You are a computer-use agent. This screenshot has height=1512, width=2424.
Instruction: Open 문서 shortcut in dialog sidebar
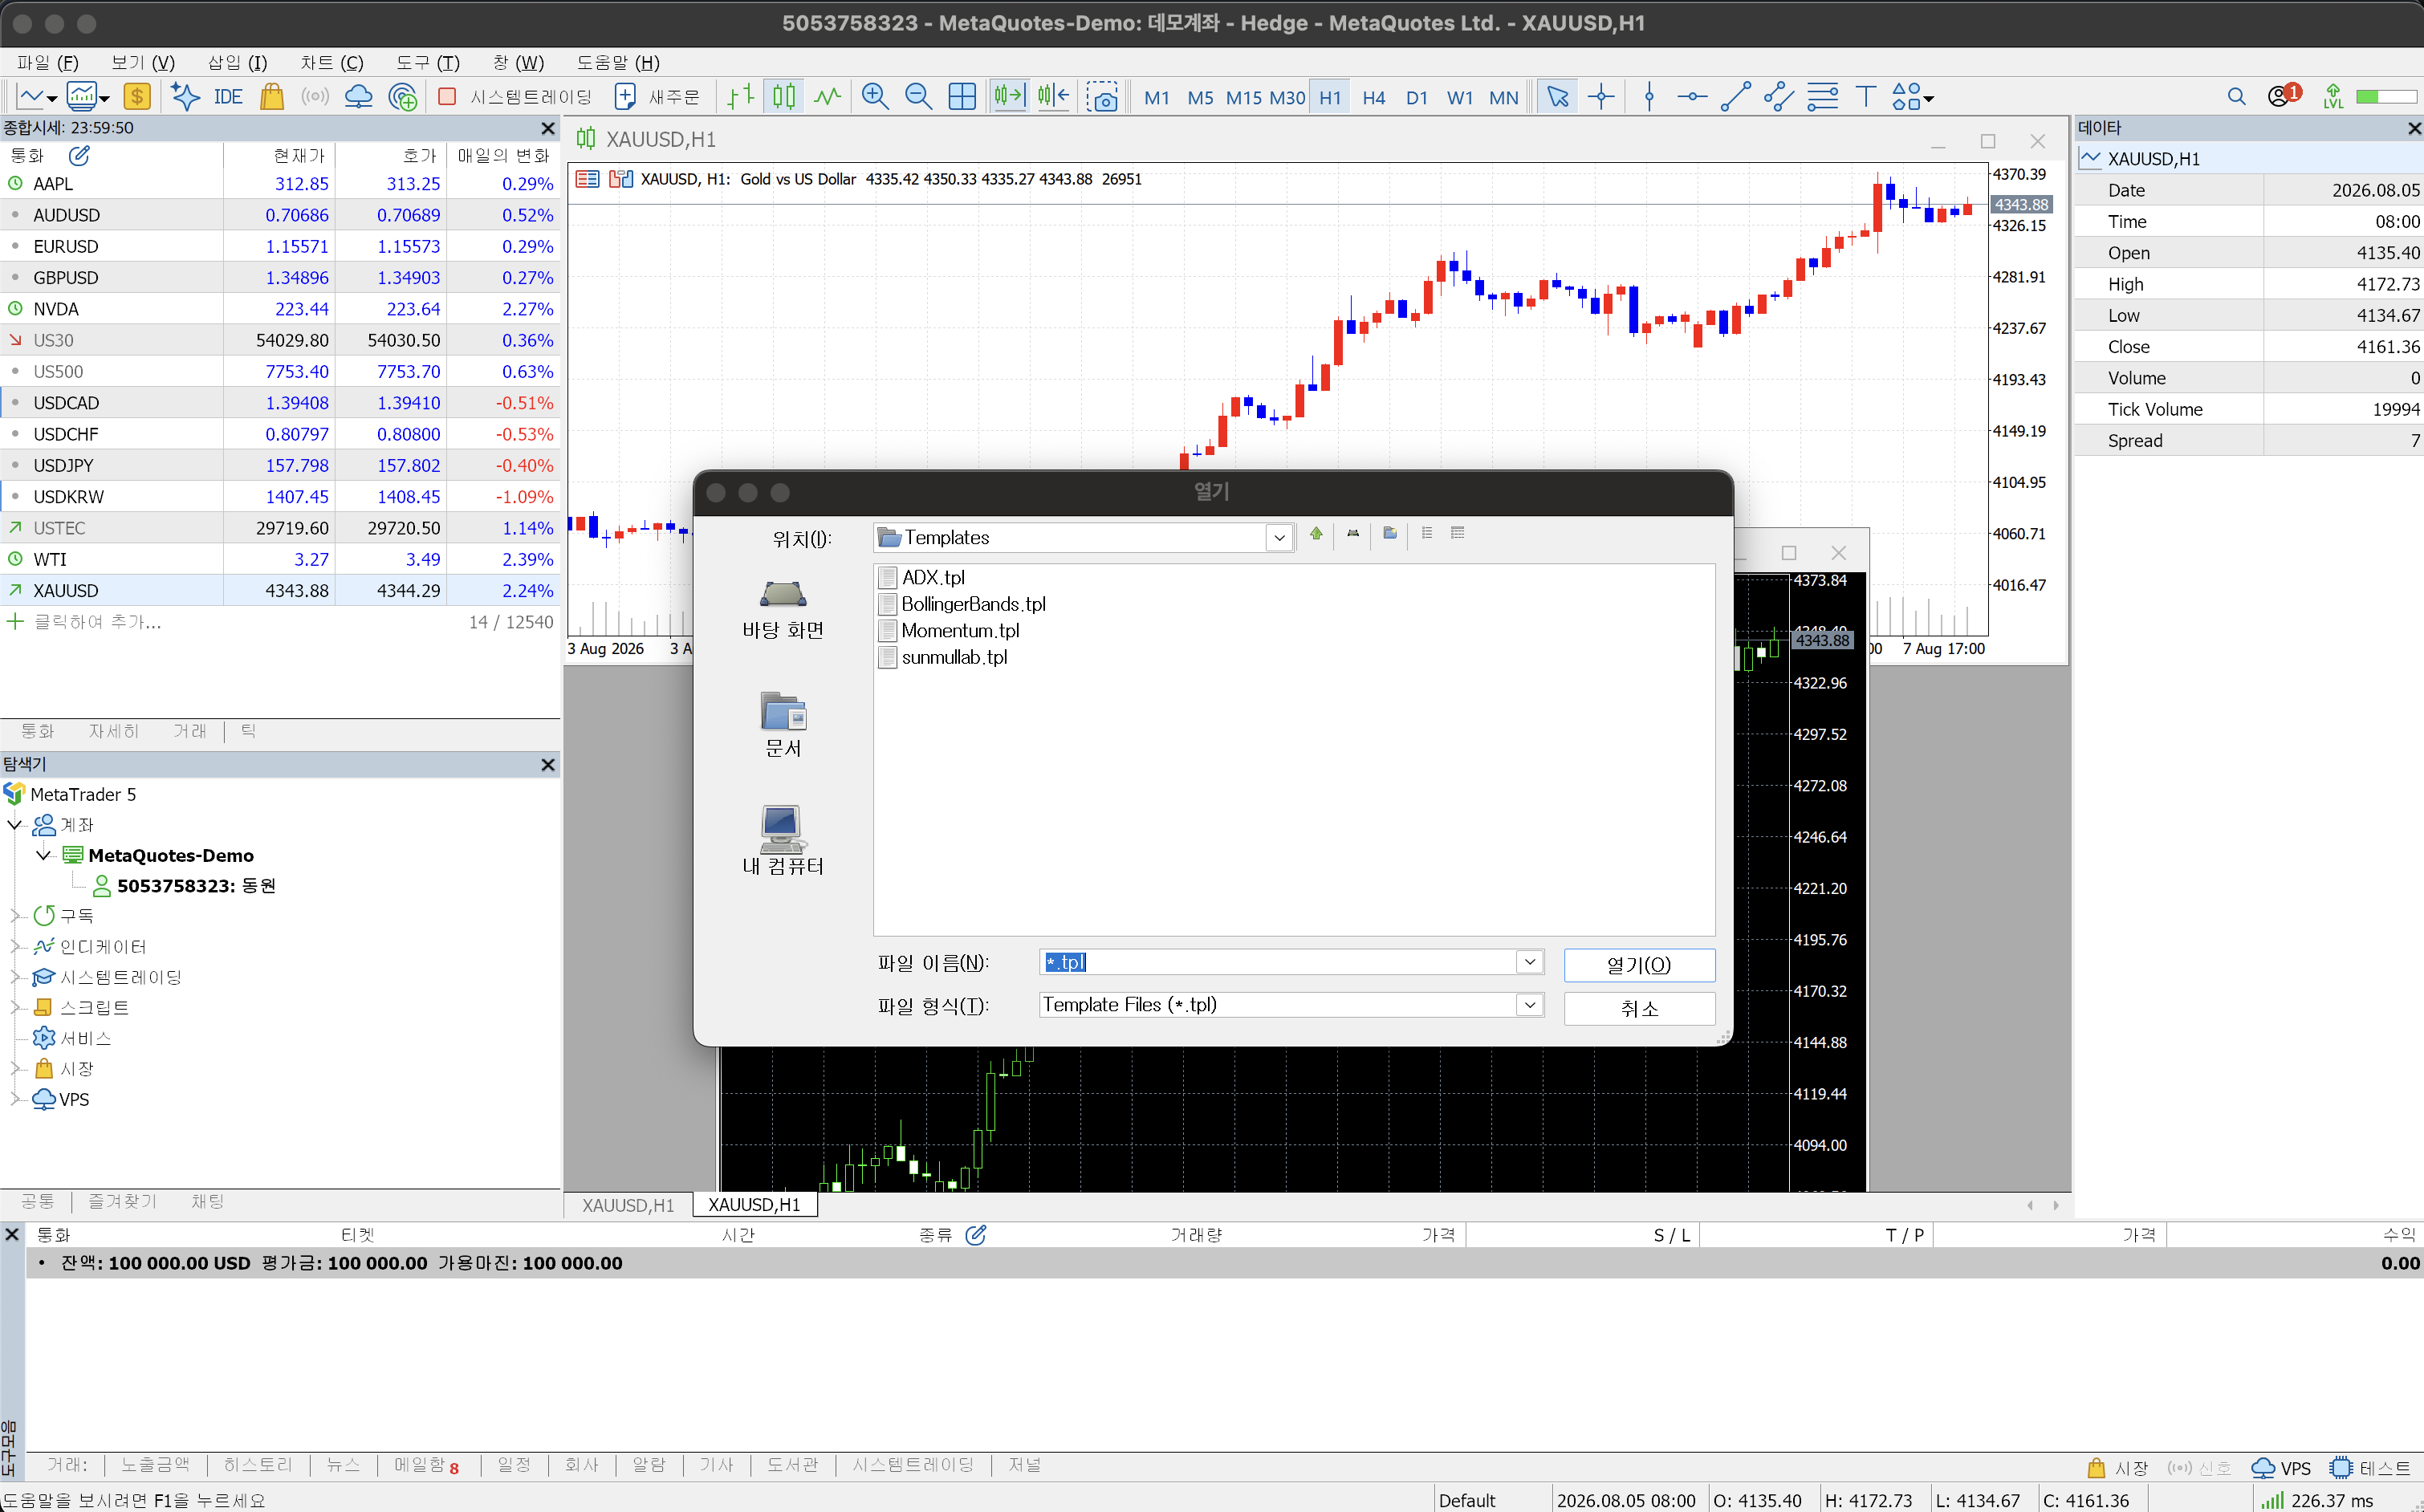click(783, 725)
